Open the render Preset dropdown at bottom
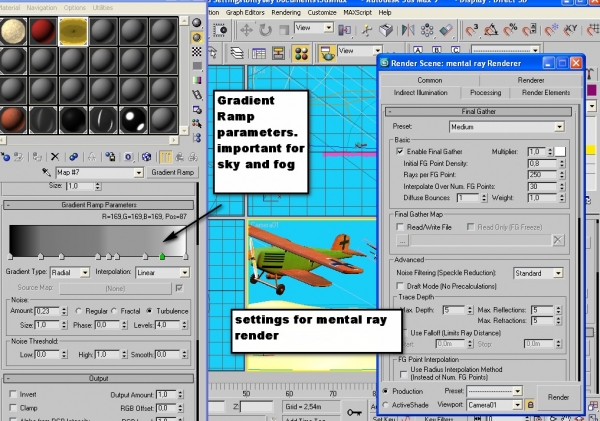The height and width of the screenshot is (421, 600). tap(495, 391)
